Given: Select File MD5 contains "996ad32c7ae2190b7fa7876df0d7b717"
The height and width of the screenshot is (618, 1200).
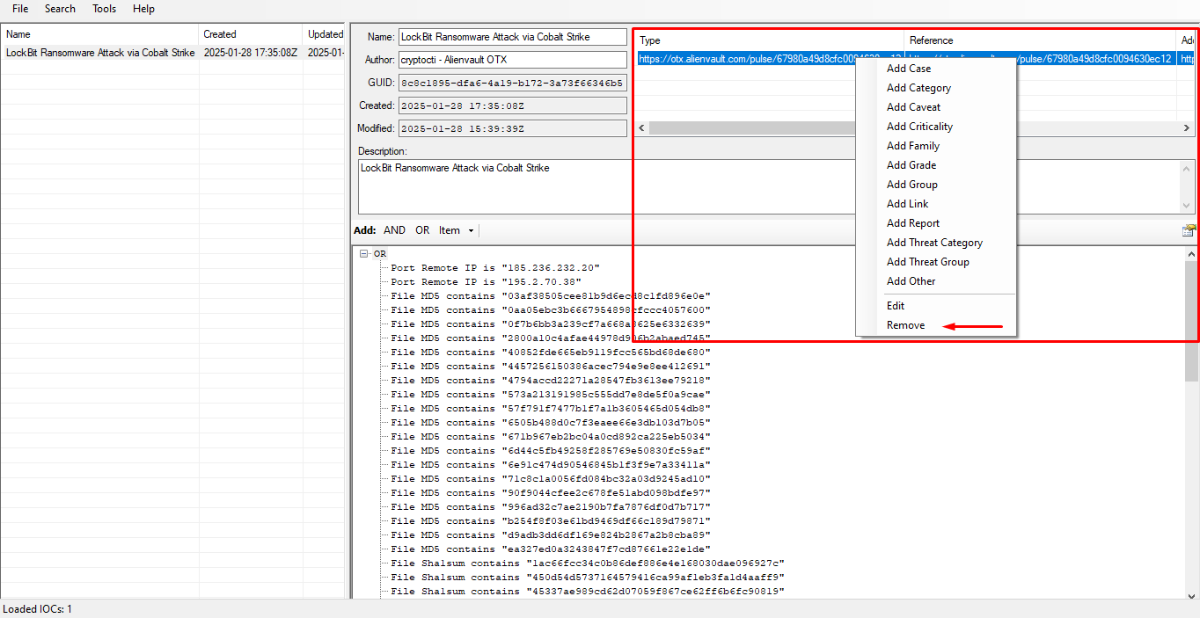Looking at the screenshot, I should click(551, 507).
